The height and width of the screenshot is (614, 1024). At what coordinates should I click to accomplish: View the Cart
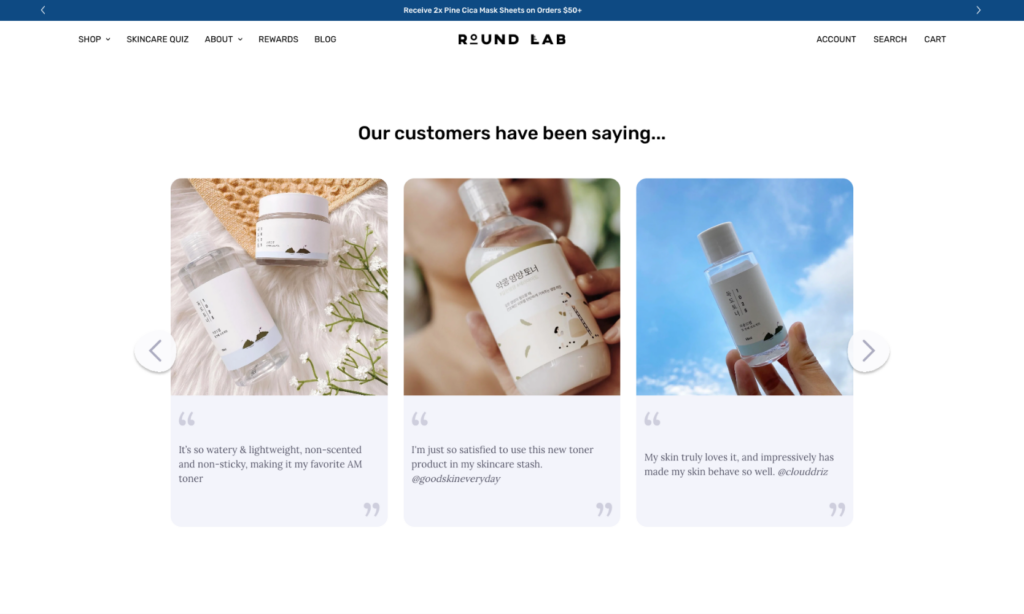click(935, 39)
